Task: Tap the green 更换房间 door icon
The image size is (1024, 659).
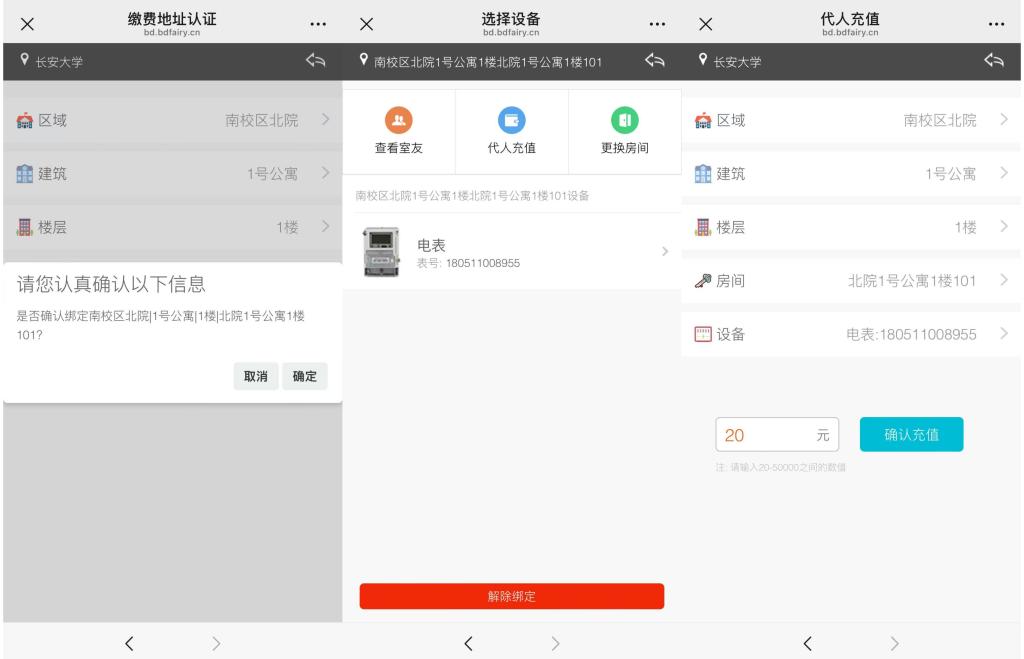Action: pos(624,121)
